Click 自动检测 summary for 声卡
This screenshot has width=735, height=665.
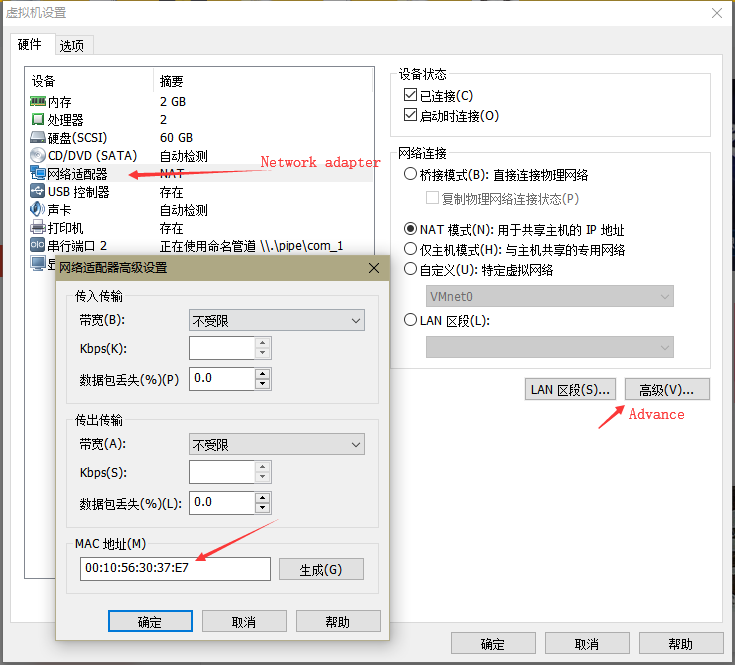pos(184,210)
